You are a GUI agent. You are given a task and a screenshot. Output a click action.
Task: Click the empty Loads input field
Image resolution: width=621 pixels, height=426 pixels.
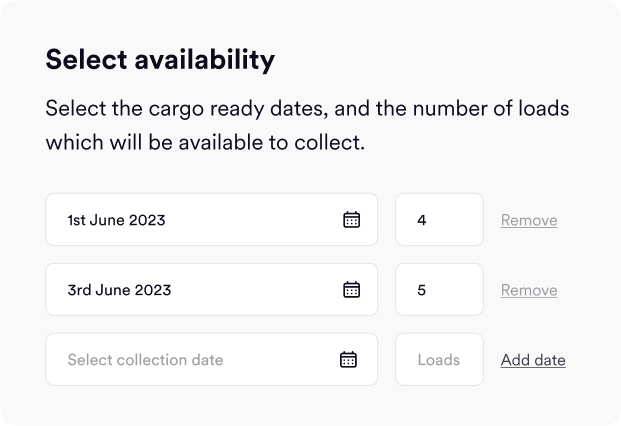point(439,360)
